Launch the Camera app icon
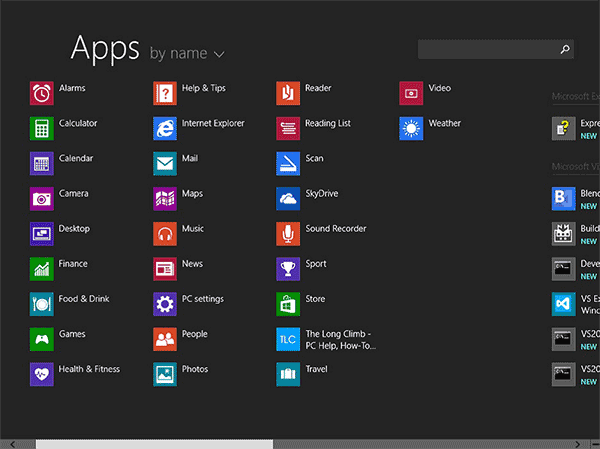Image resolution: width=600 pixels, height=449 pixels. 41,198
